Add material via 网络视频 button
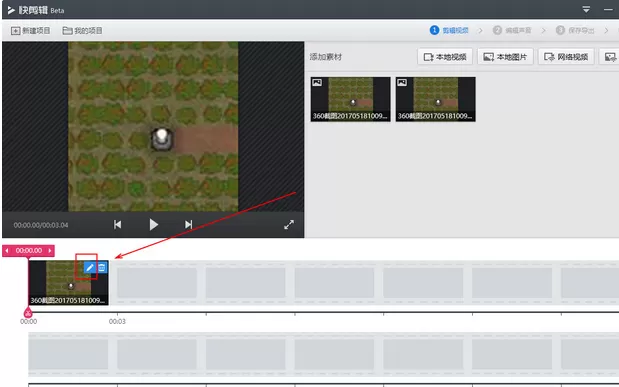Screen dimensions: 619x387 pyautogui.click(x=566, y=57)
